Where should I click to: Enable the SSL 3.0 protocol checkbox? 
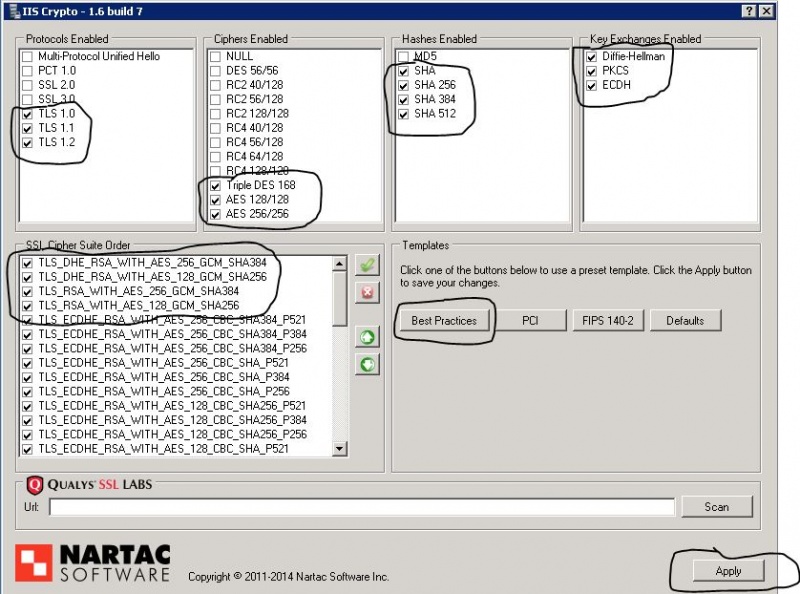tap(27, 100)
